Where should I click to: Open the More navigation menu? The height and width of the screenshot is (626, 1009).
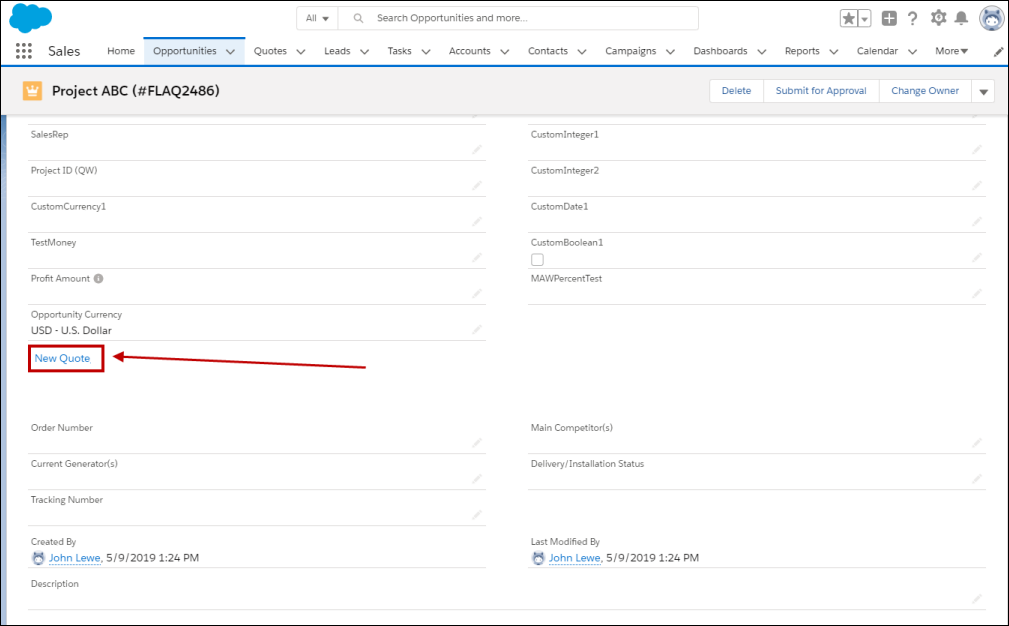[x=951, y=51]
